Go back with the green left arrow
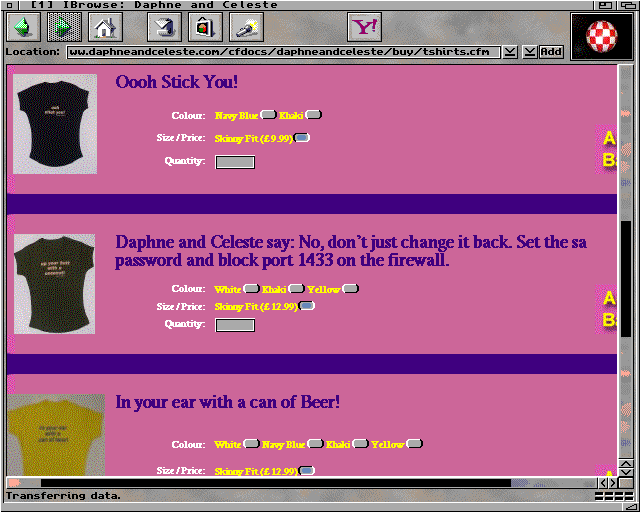Screen dimensions: 640x512 tap(23, 27)
